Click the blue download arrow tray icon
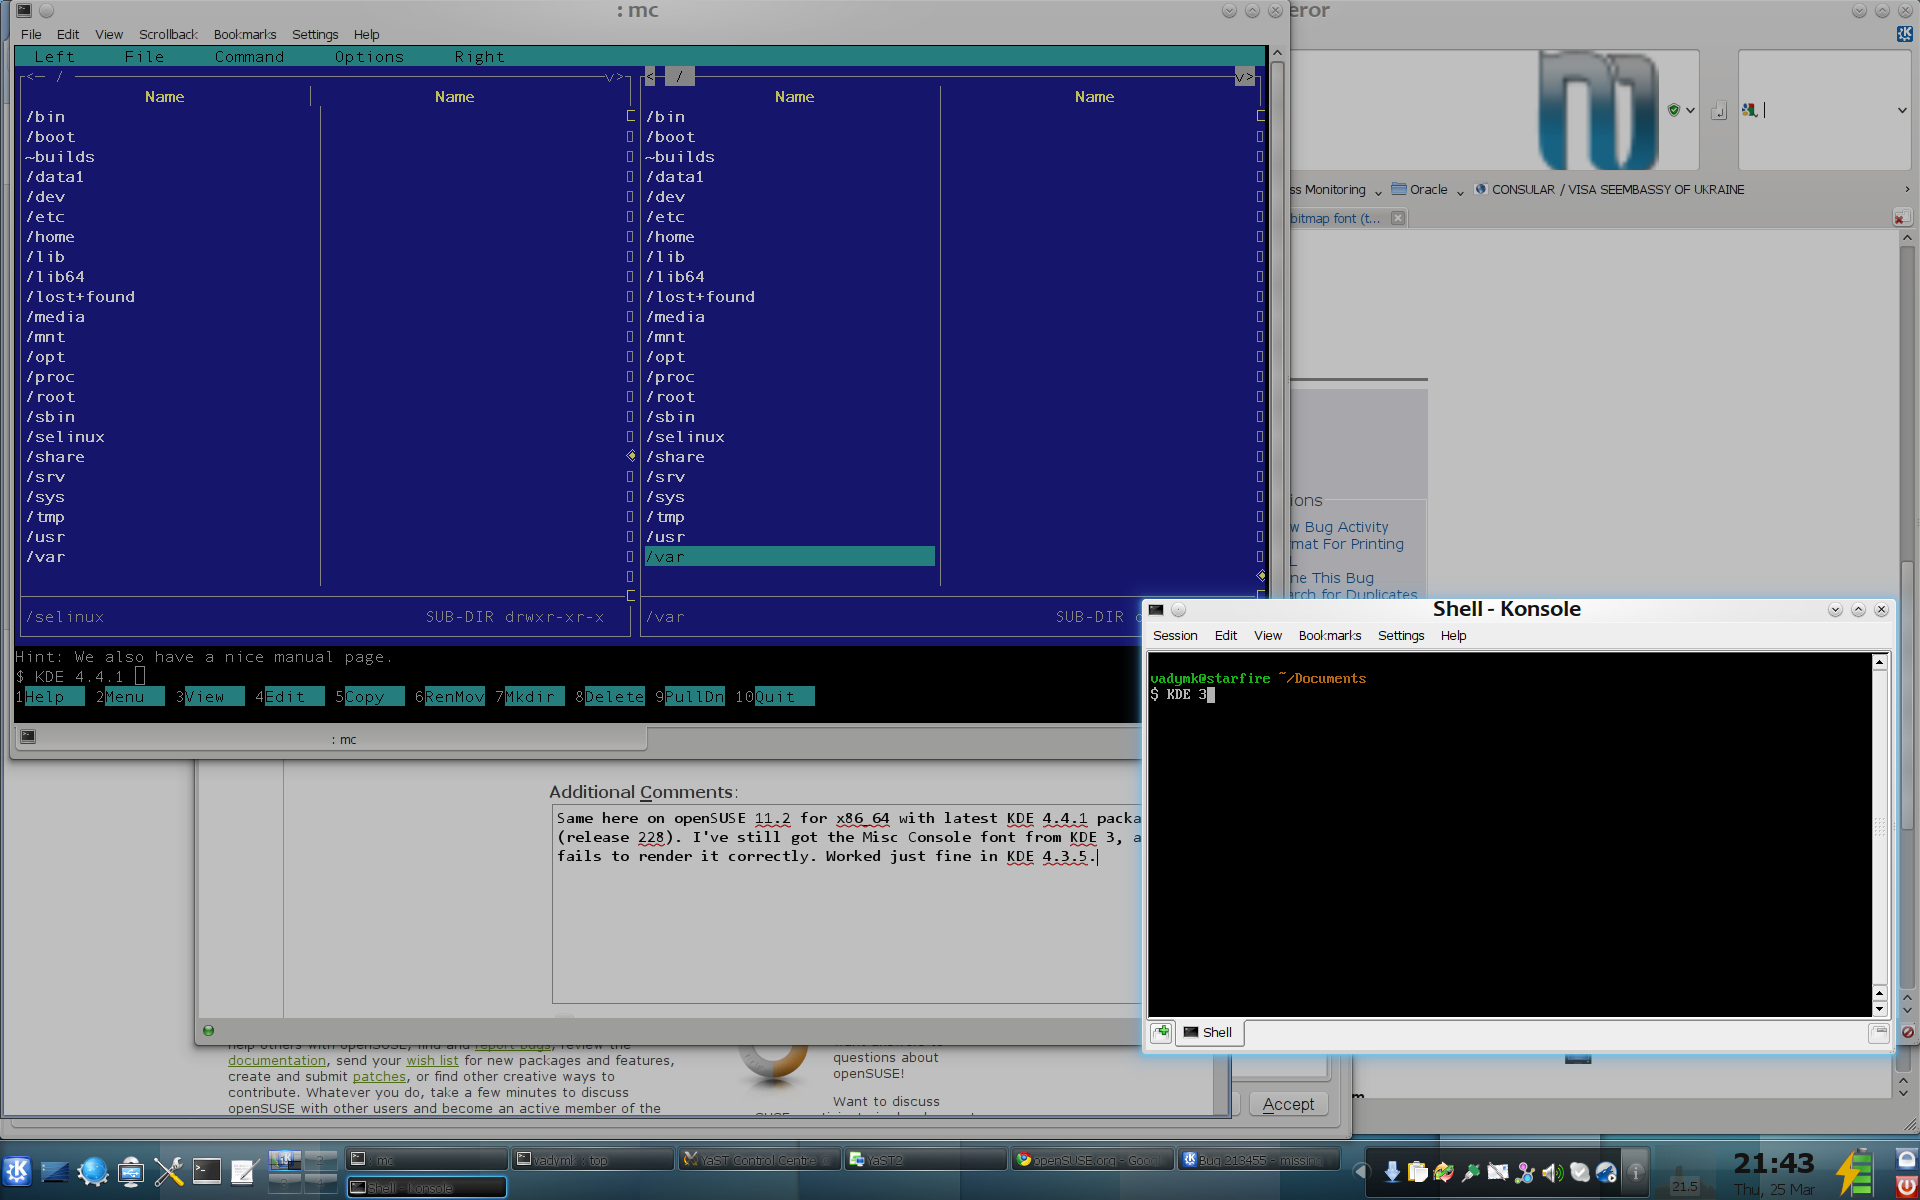Viewport: 1920px width, 1200px height. tap(1391, 1172)
